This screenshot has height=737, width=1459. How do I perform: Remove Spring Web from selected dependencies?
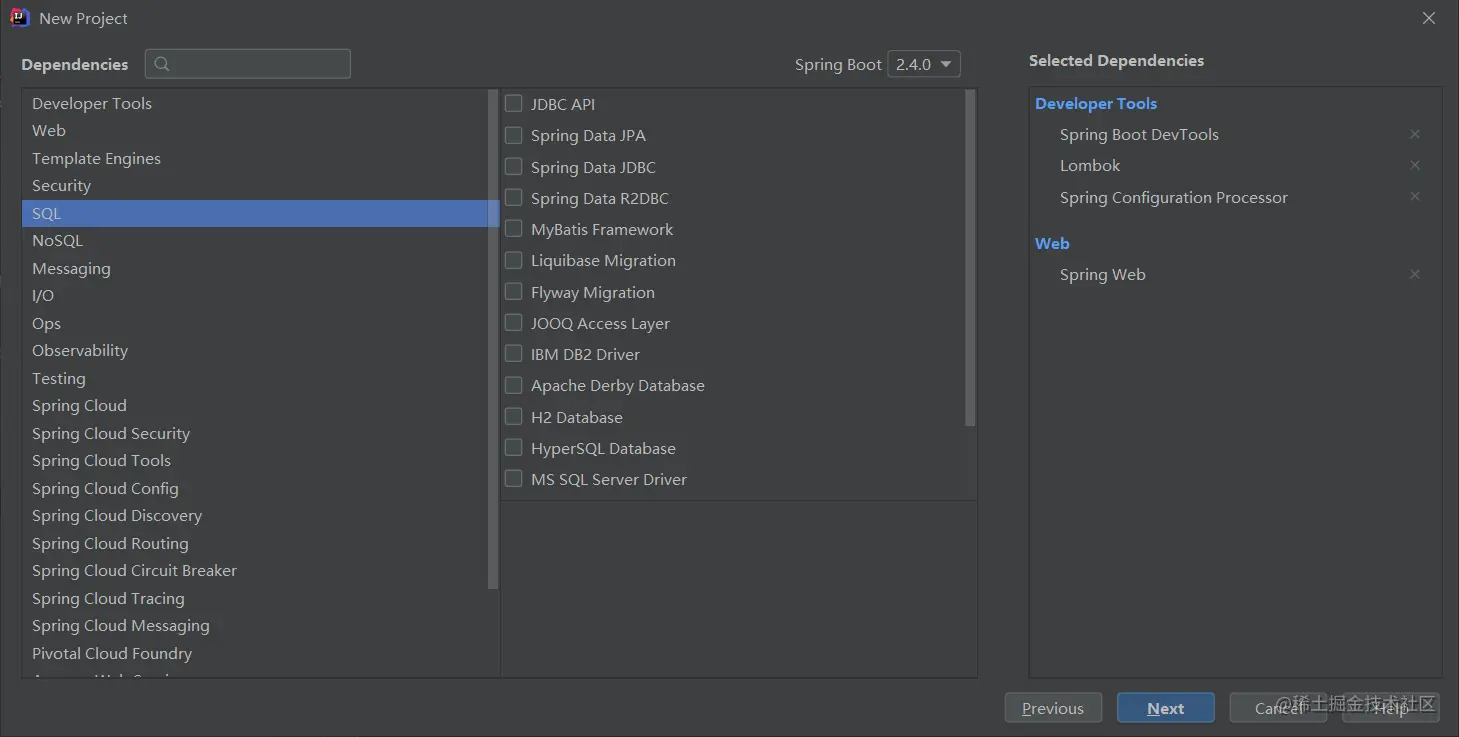point(1414,274)
